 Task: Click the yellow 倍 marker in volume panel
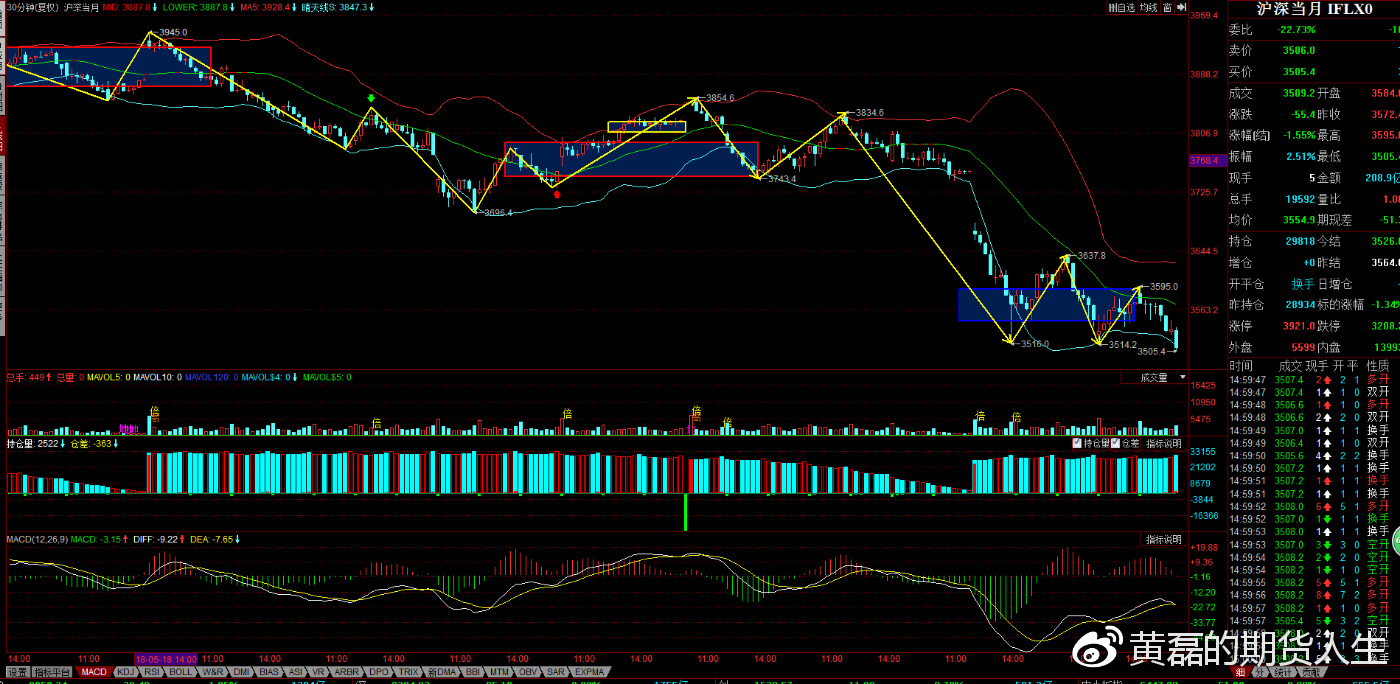154,411
